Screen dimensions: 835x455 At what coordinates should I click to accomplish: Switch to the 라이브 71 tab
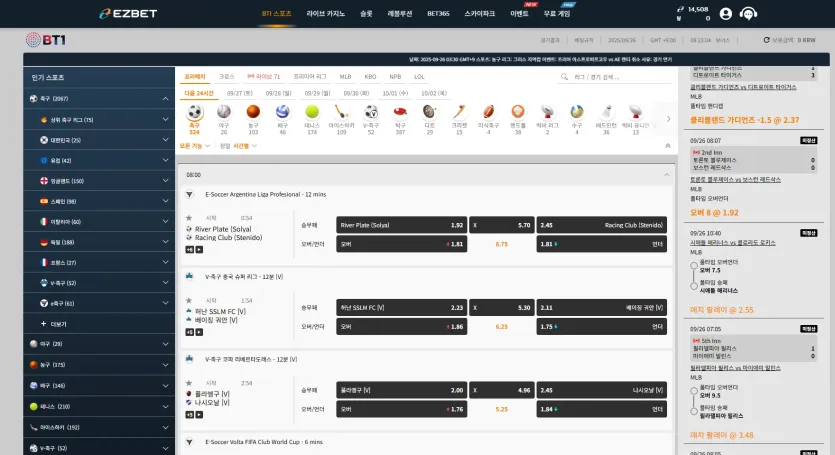click(x=264, y=77)
